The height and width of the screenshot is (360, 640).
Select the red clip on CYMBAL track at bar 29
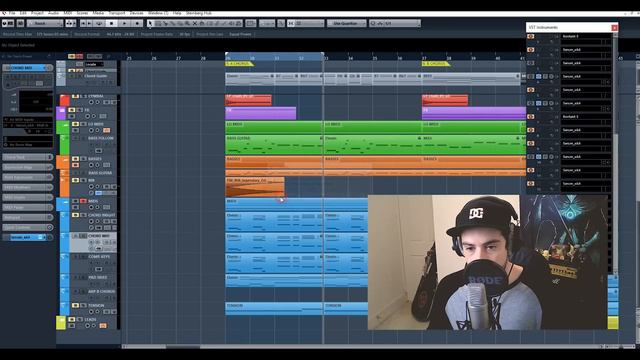pyautogui.click(x=249, y=100)
